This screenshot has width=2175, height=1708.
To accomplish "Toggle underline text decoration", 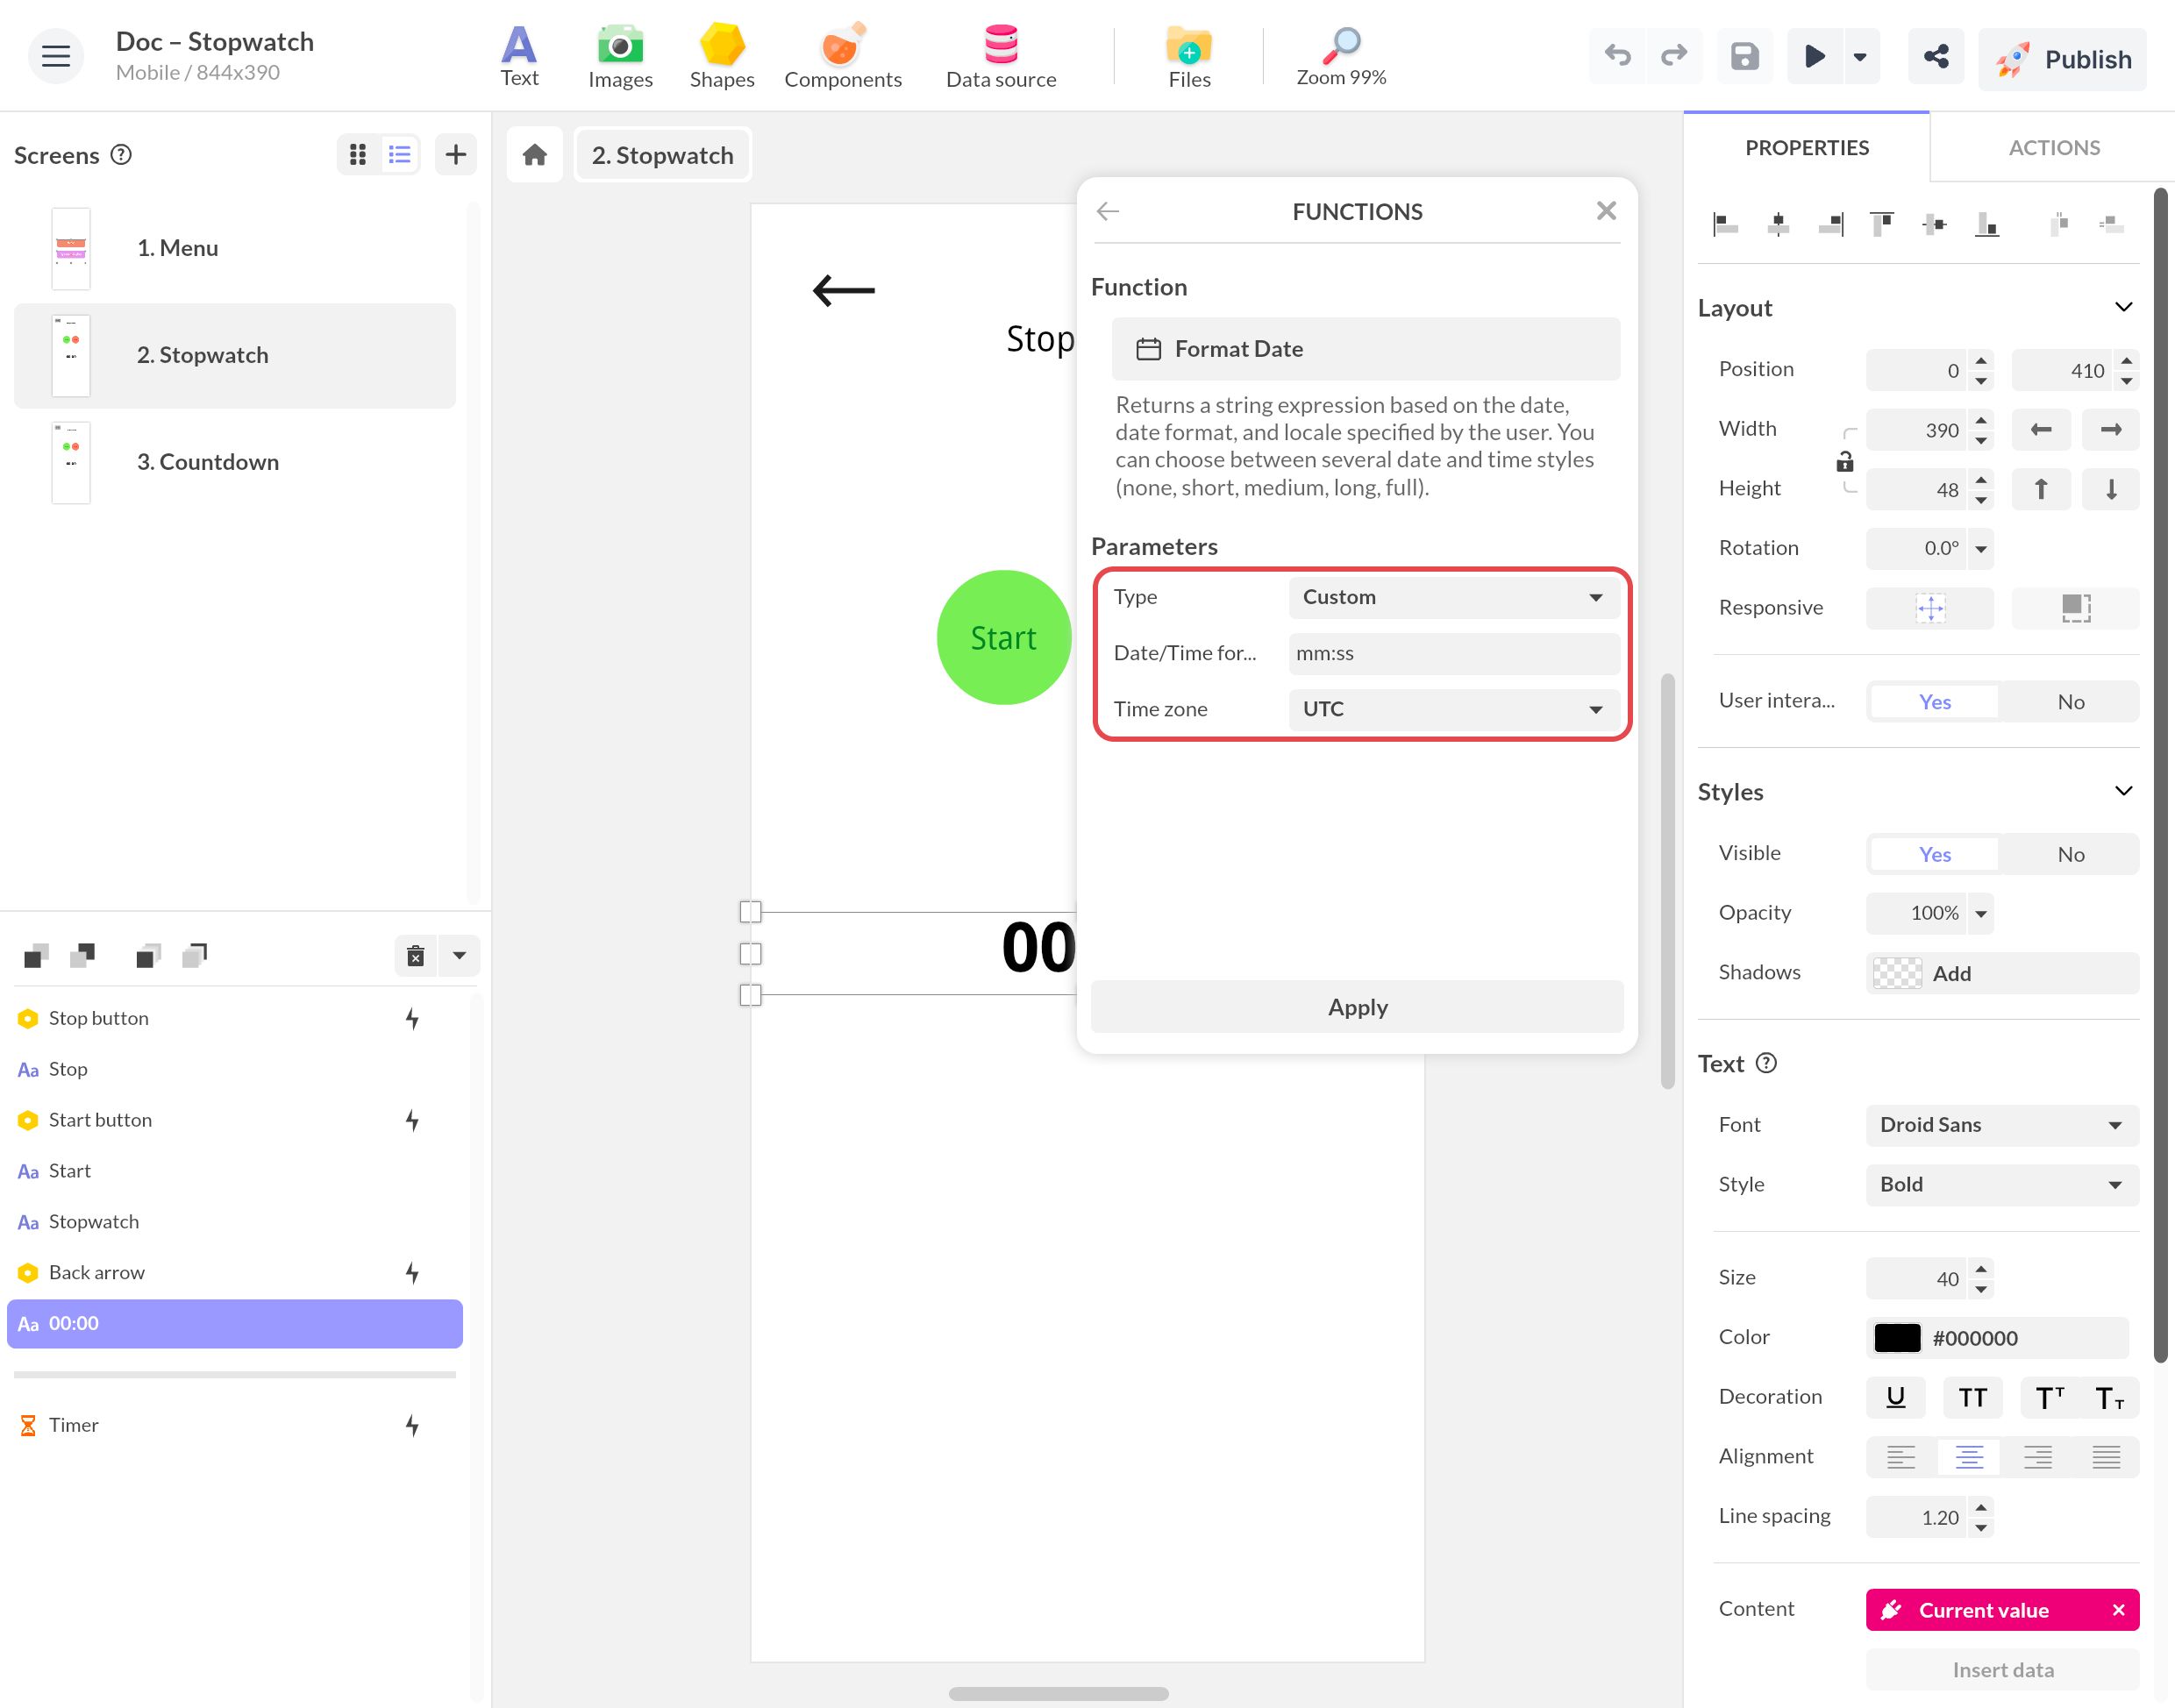I will click(1895, 1397).
